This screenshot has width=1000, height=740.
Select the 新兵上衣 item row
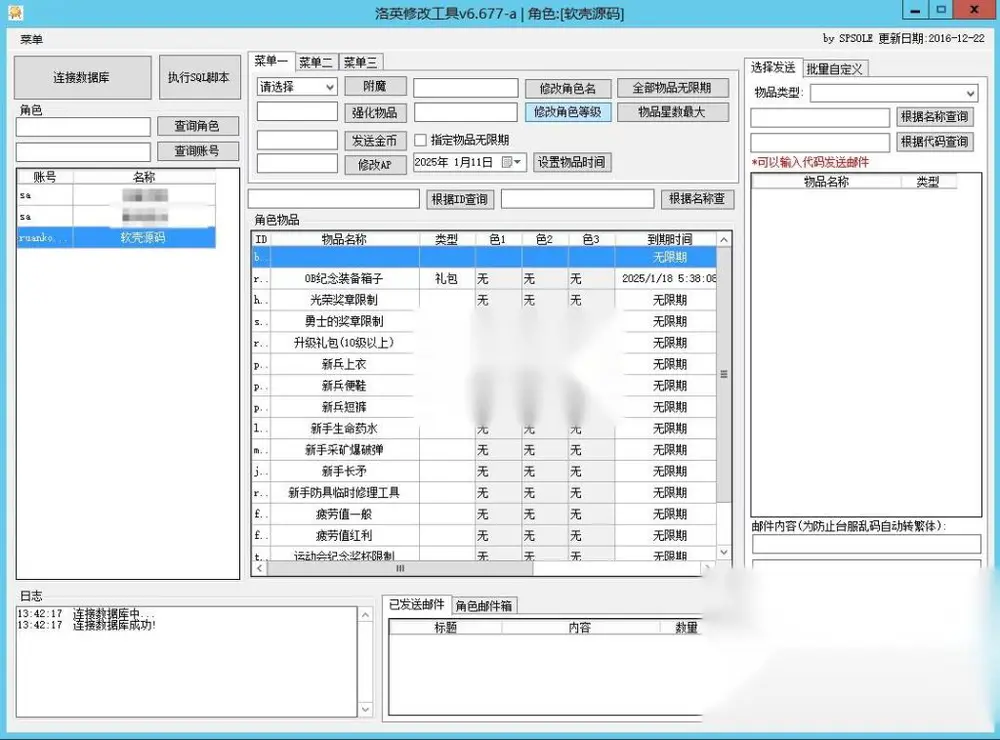tap(485, 364)
